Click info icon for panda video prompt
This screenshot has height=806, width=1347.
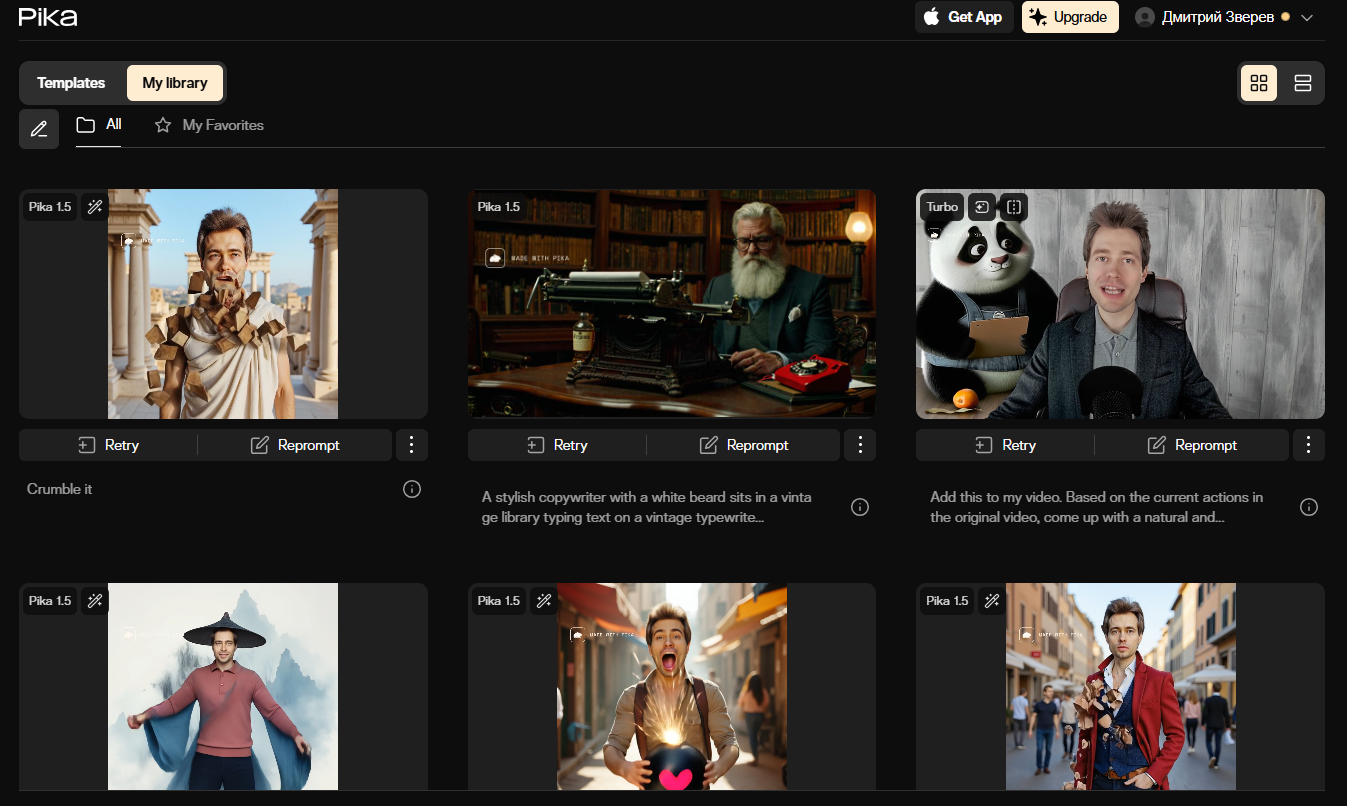[1308, 507]
